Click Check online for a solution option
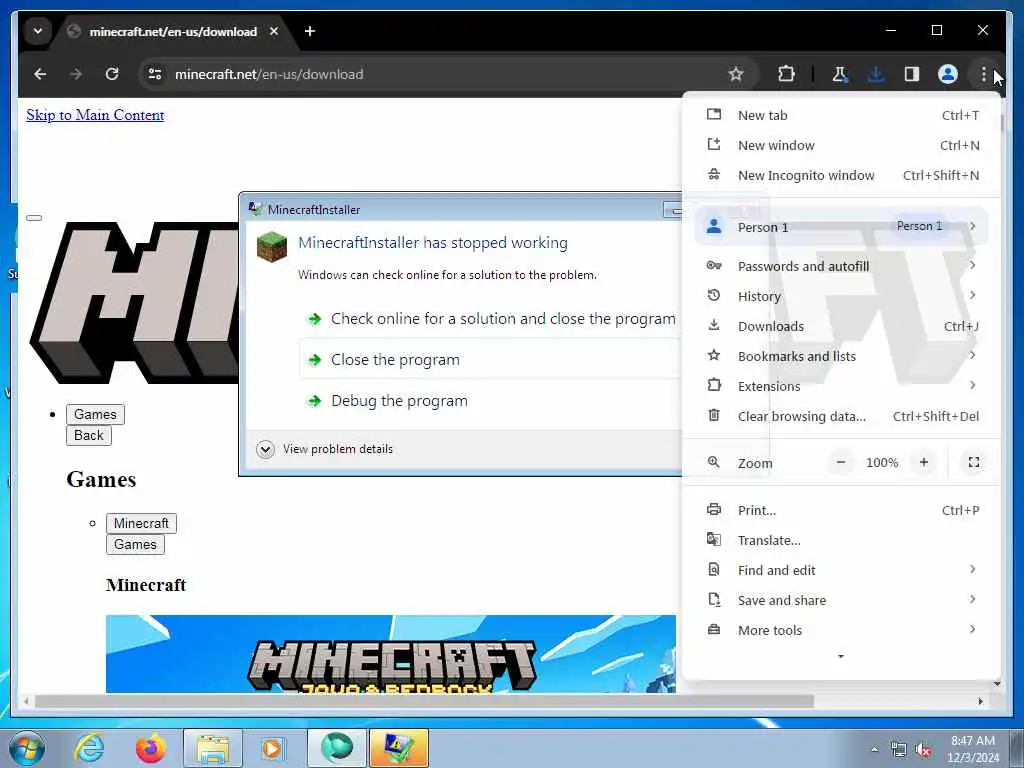The width and height of the screenshot is (1024, 768). pos(491,319)
